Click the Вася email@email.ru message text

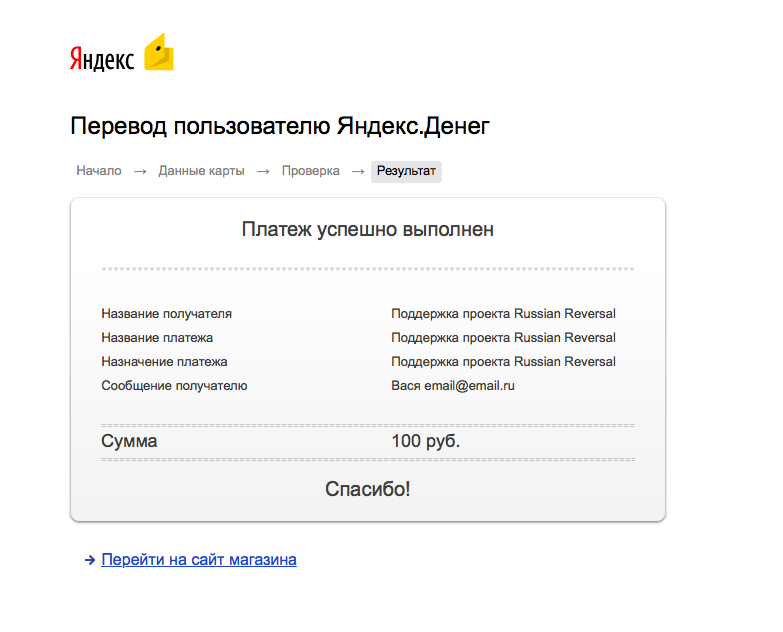click(452, 386)
